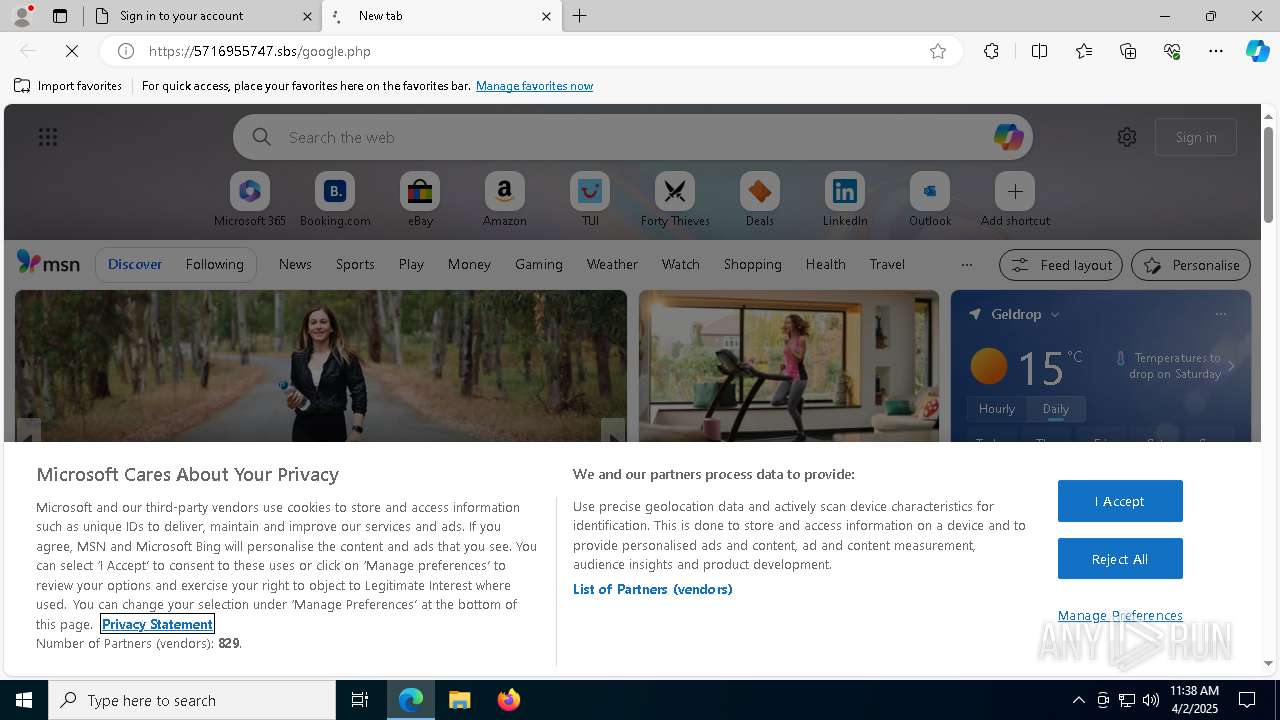Viewport: 1280px width, 720px height.
Task: Open Manage Preferences link
Action: click(1120, 615)
